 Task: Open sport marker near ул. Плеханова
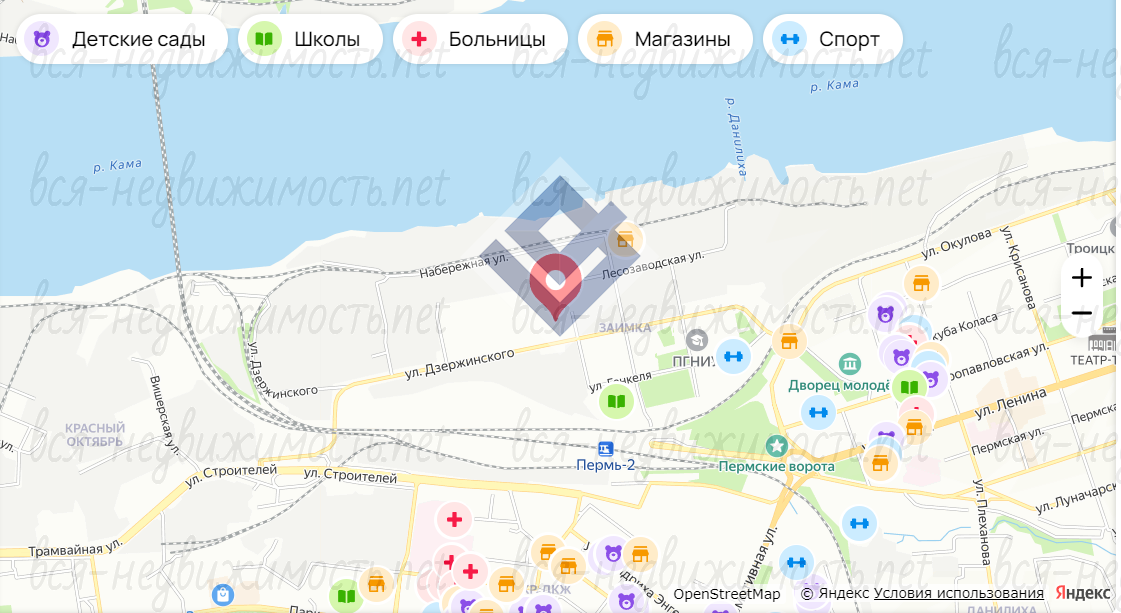pos(859,524)
